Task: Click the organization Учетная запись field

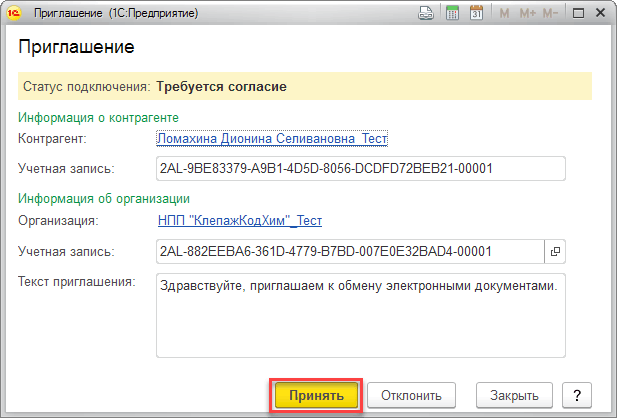Action: coord(350,251)
